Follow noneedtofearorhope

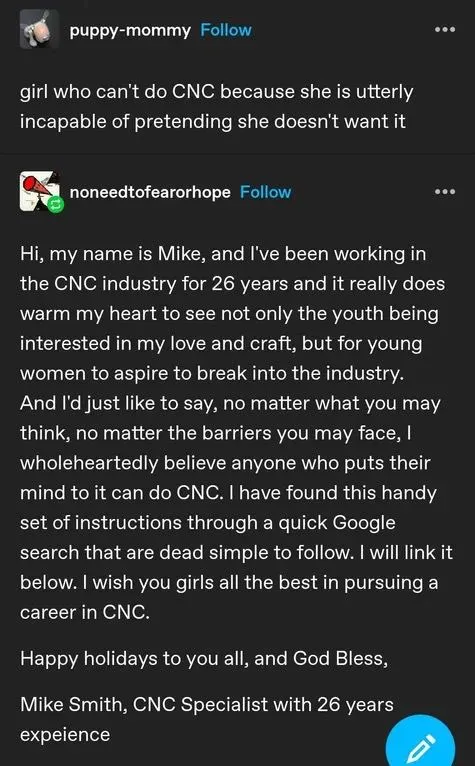(265, 192)
